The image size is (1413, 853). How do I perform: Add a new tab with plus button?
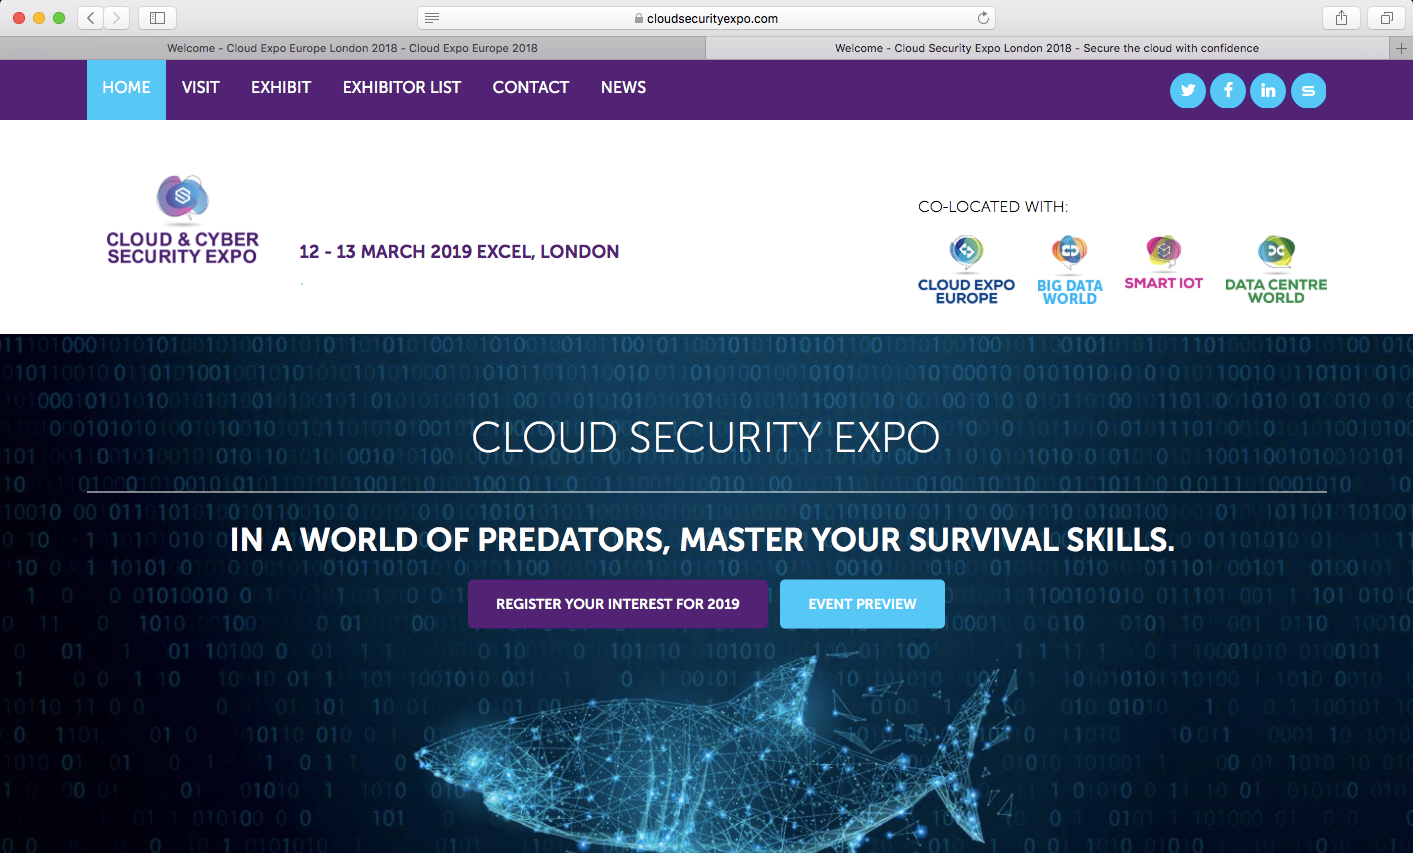pos(1401,48)
